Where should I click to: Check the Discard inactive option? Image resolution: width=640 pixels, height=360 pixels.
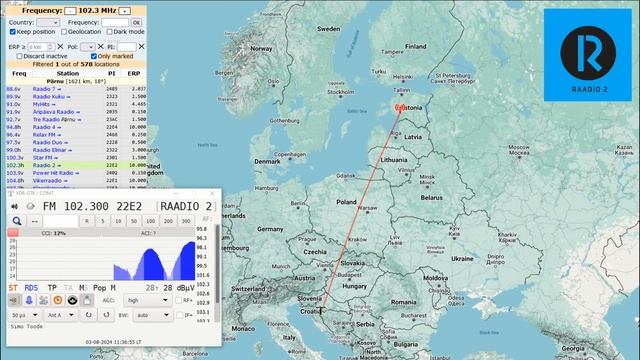pyautogui.click(x=19, y=56)
